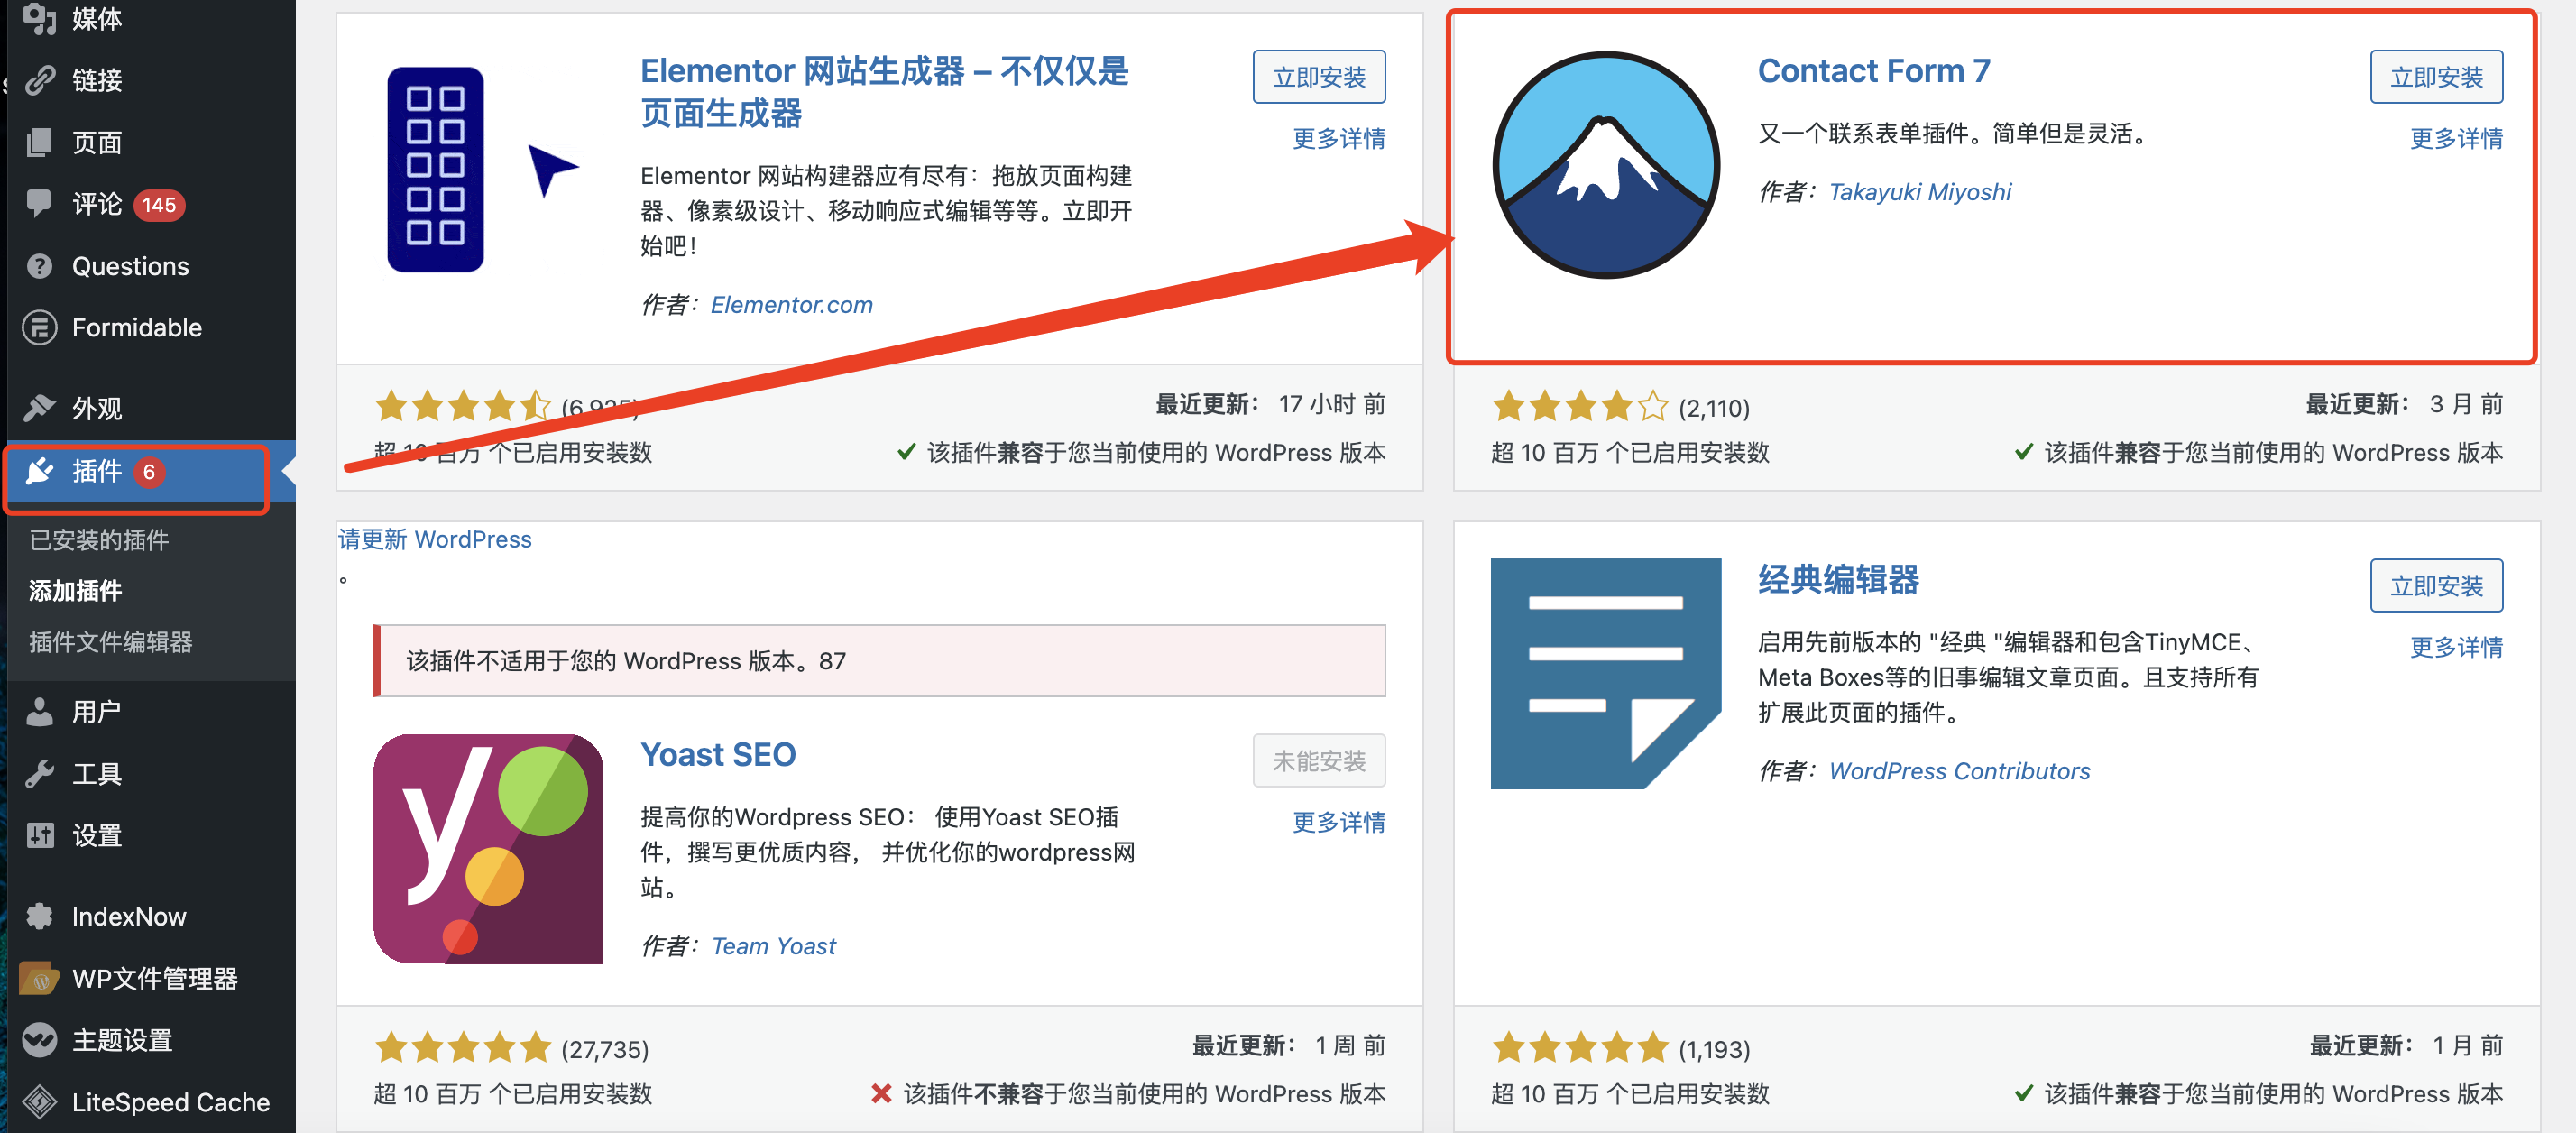Click the red X incompatible icon for Yoast
Image resolution: width=2576 pixels, height=1133 pixels.
[x=881, y=1093]
